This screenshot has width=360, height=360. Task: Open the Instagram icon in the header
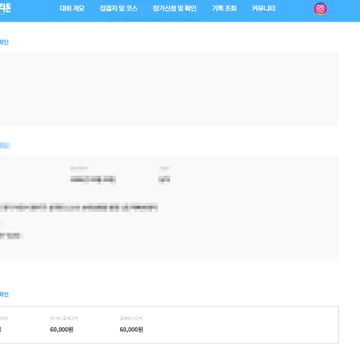pyautogui.click(x=320, y=9)
